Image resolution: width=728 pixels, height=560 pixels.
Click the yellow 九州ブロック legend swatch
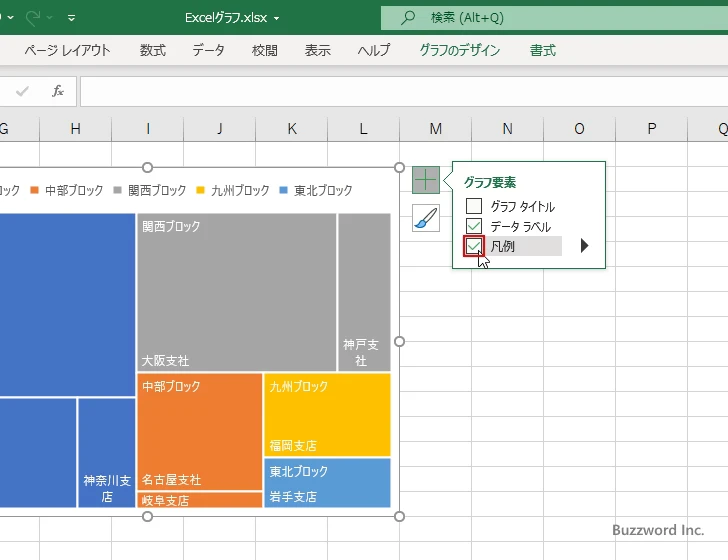pyautogui.click(x=201, y=190)
